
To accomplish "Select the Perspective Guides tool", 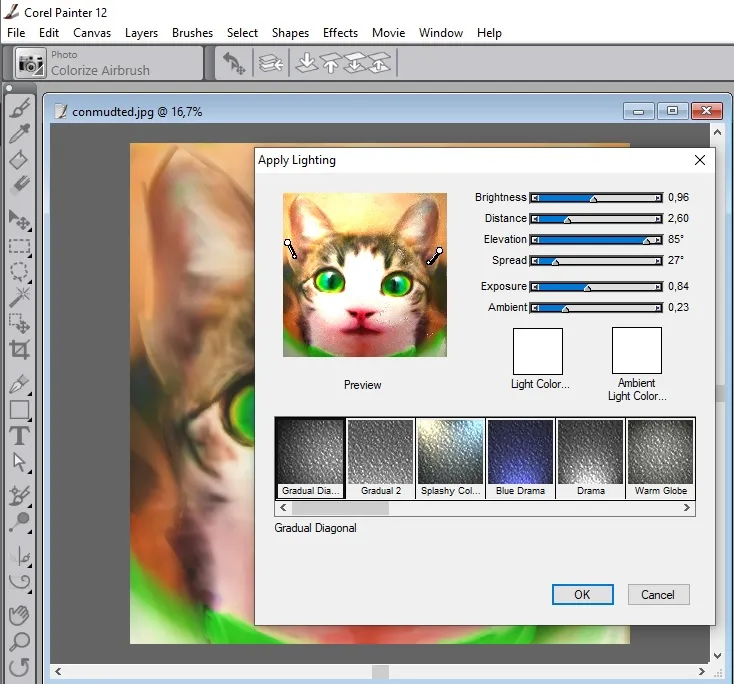I will 19,557.
